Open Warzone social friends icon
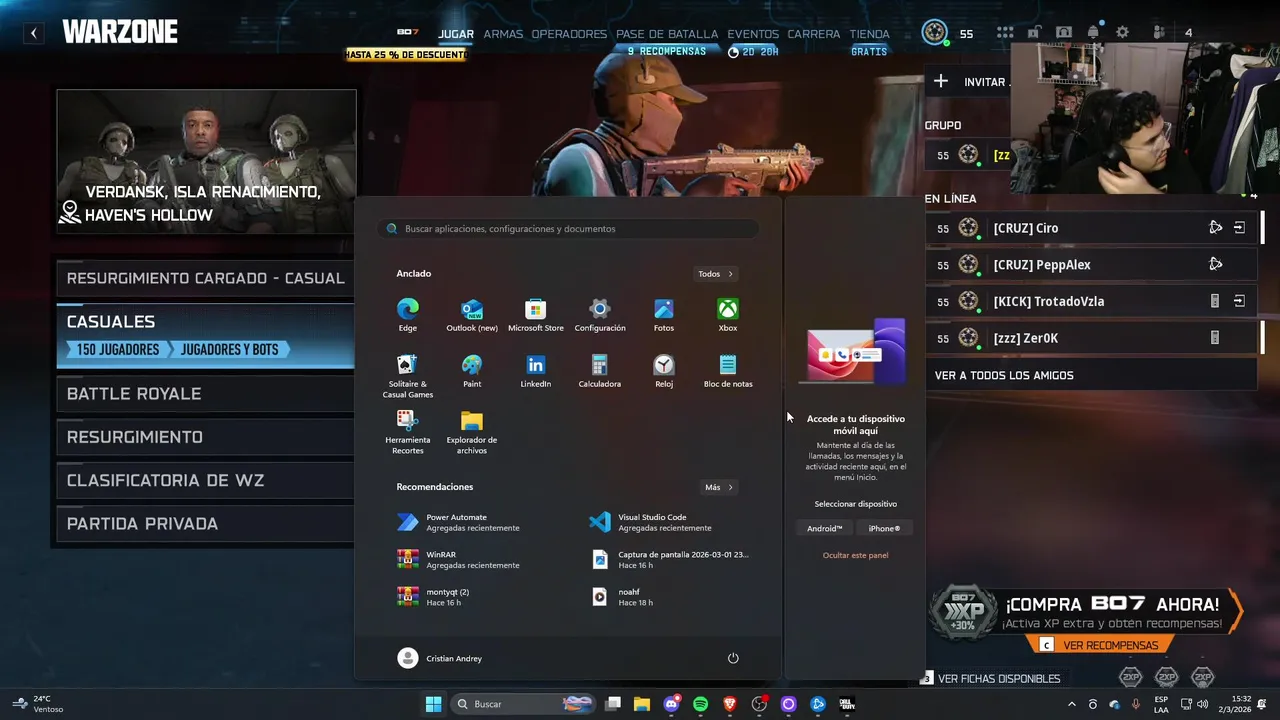 point(1159,33)
